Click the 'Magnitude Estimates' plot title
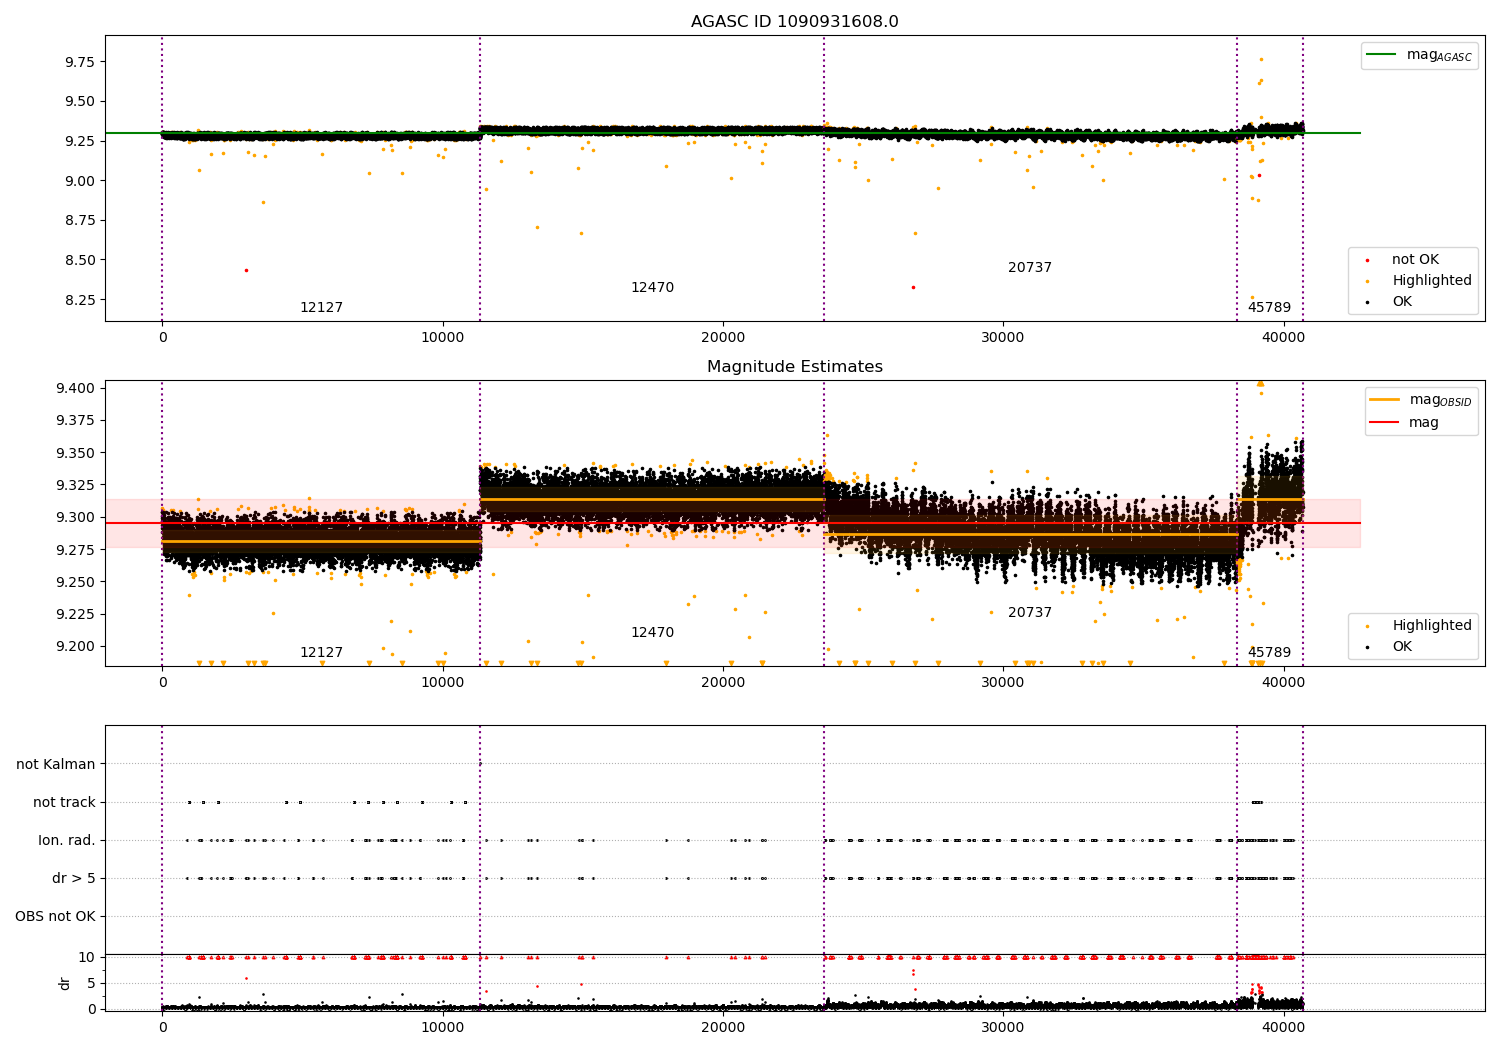The width and height of the screenshot is (1500, 1050). point(794,367)
